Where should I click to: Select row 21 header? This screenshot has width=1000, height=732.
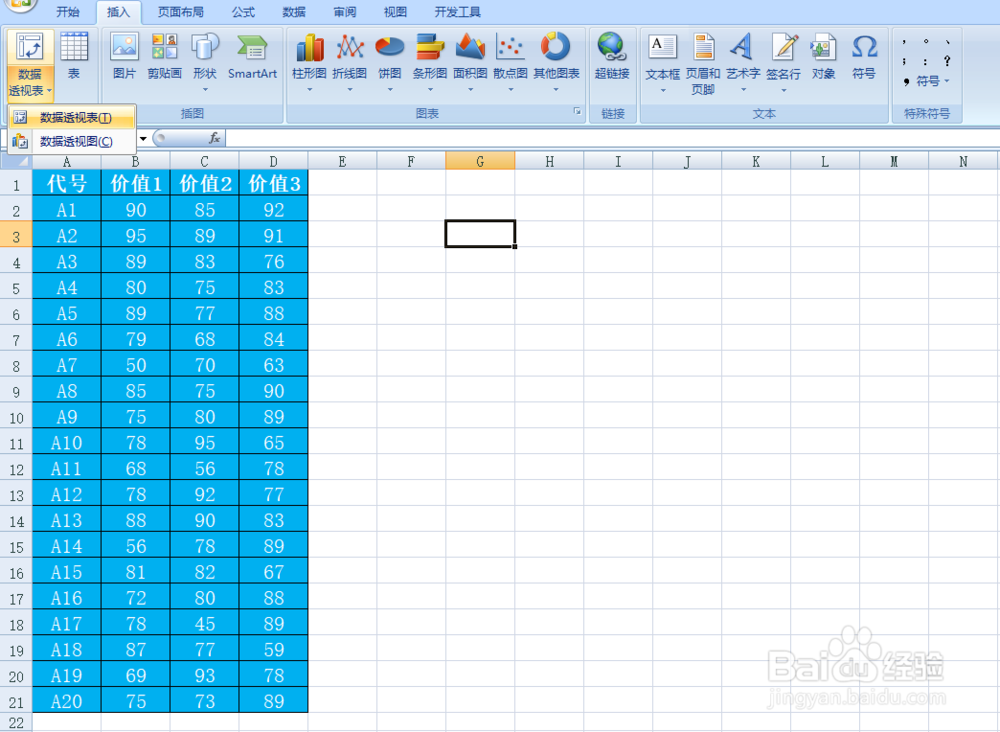tap(16, 702)
